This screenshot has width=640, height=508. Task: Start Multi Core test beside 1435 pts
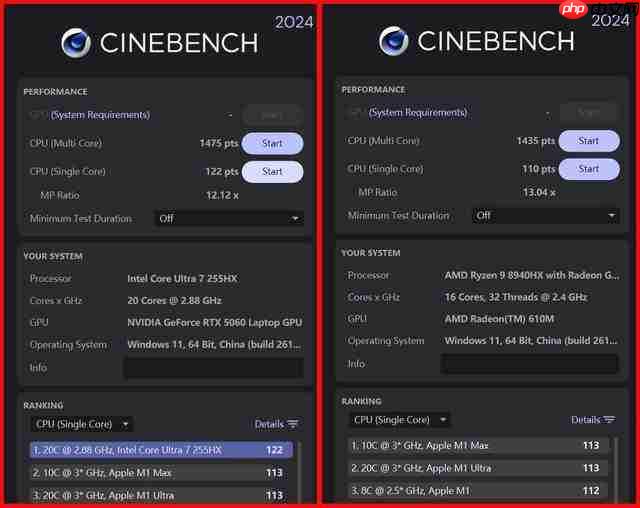tap(588, 141)
